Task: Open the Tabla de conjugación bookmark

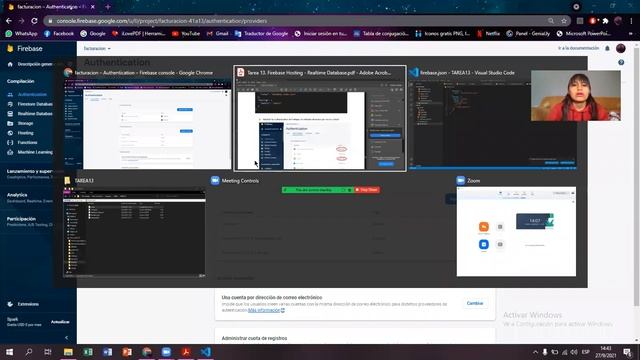Action: point(381,33)
